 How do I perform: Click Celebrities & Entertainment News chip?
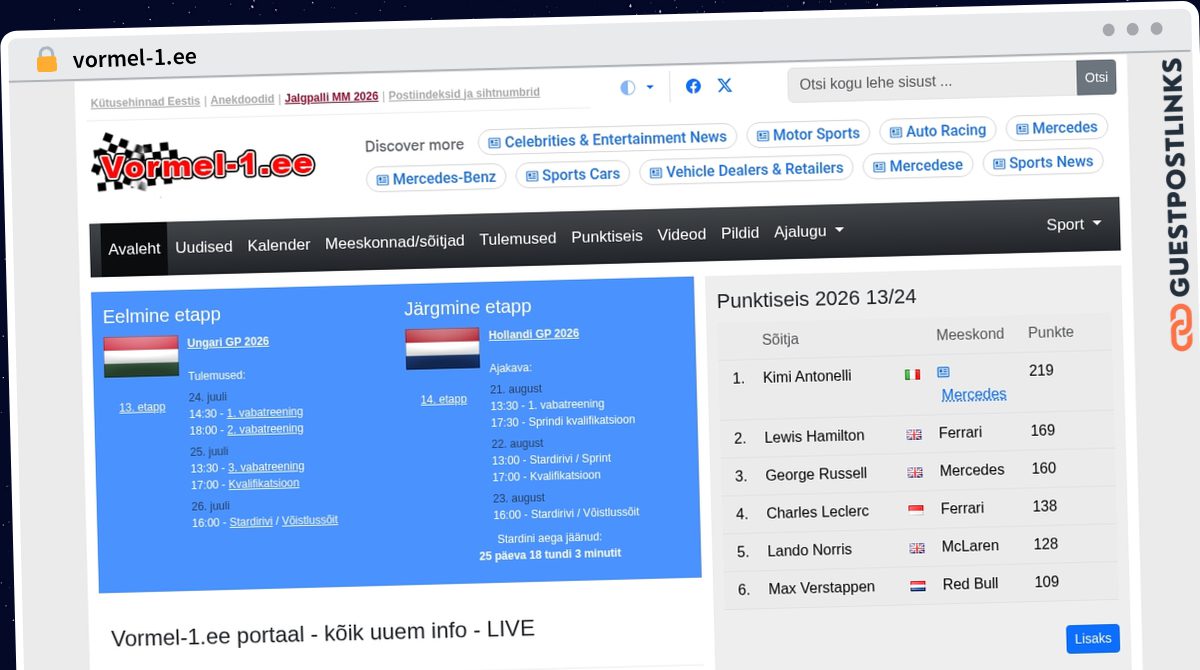[x=607, y=139]
